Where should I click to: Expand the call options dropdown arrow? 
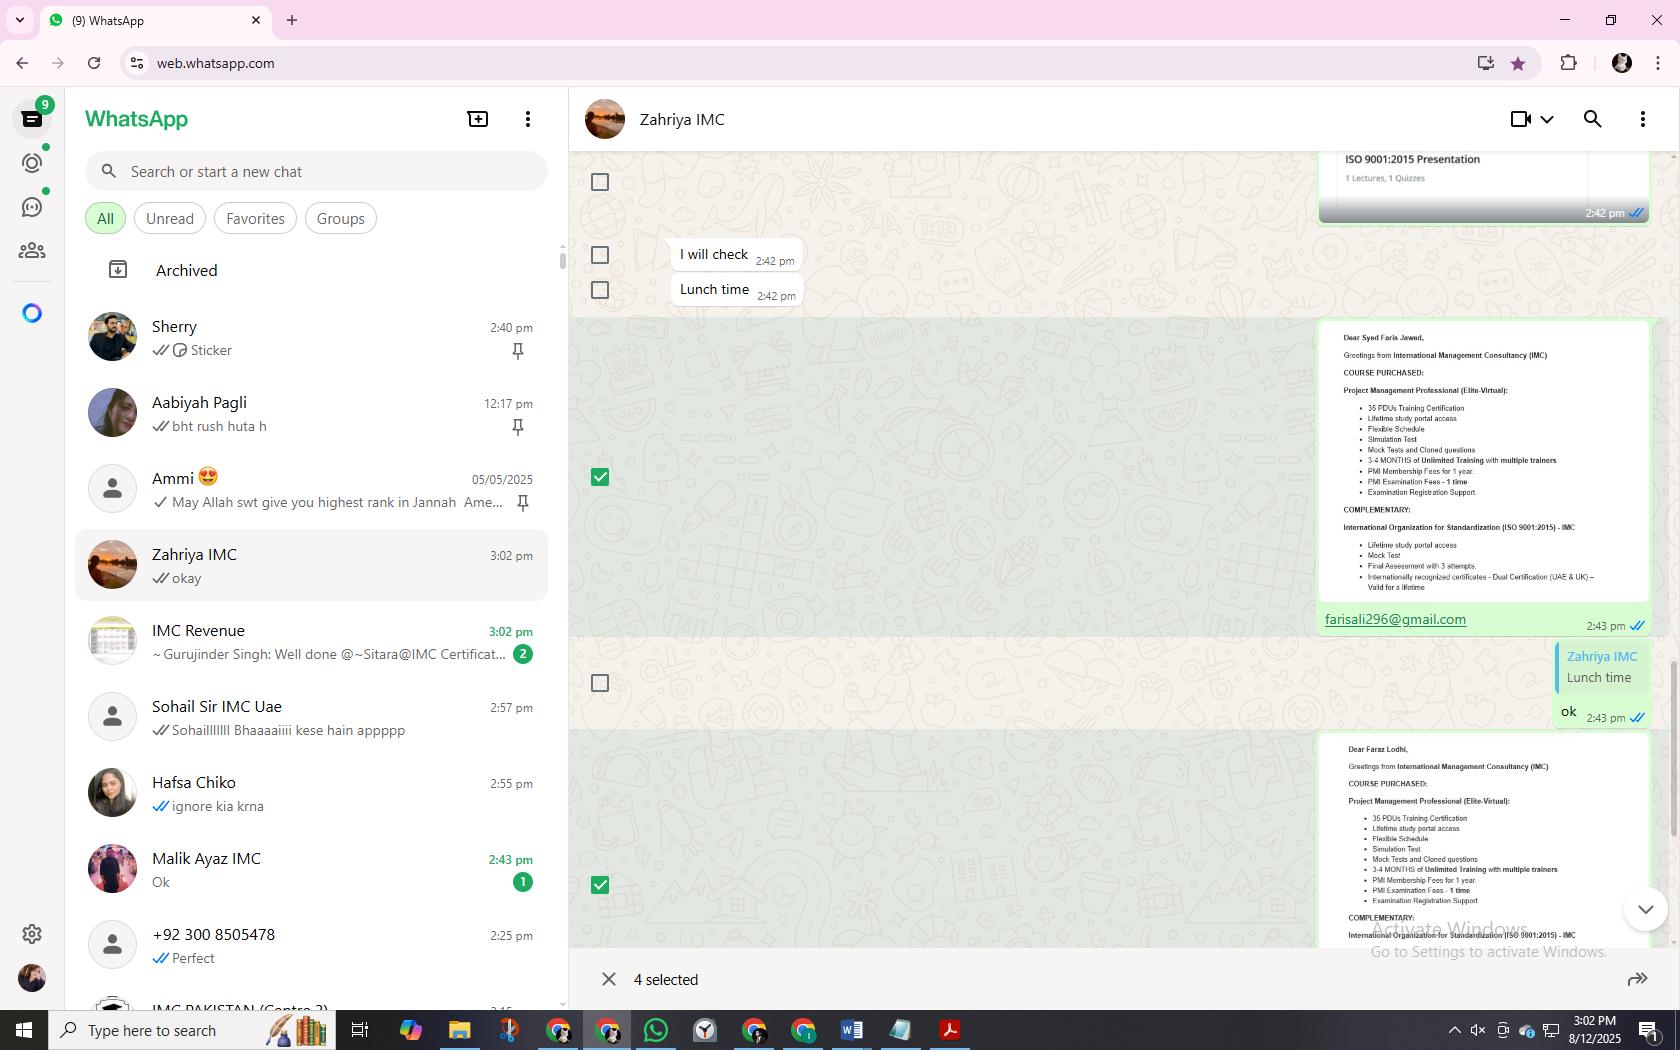click(1547, 119)
